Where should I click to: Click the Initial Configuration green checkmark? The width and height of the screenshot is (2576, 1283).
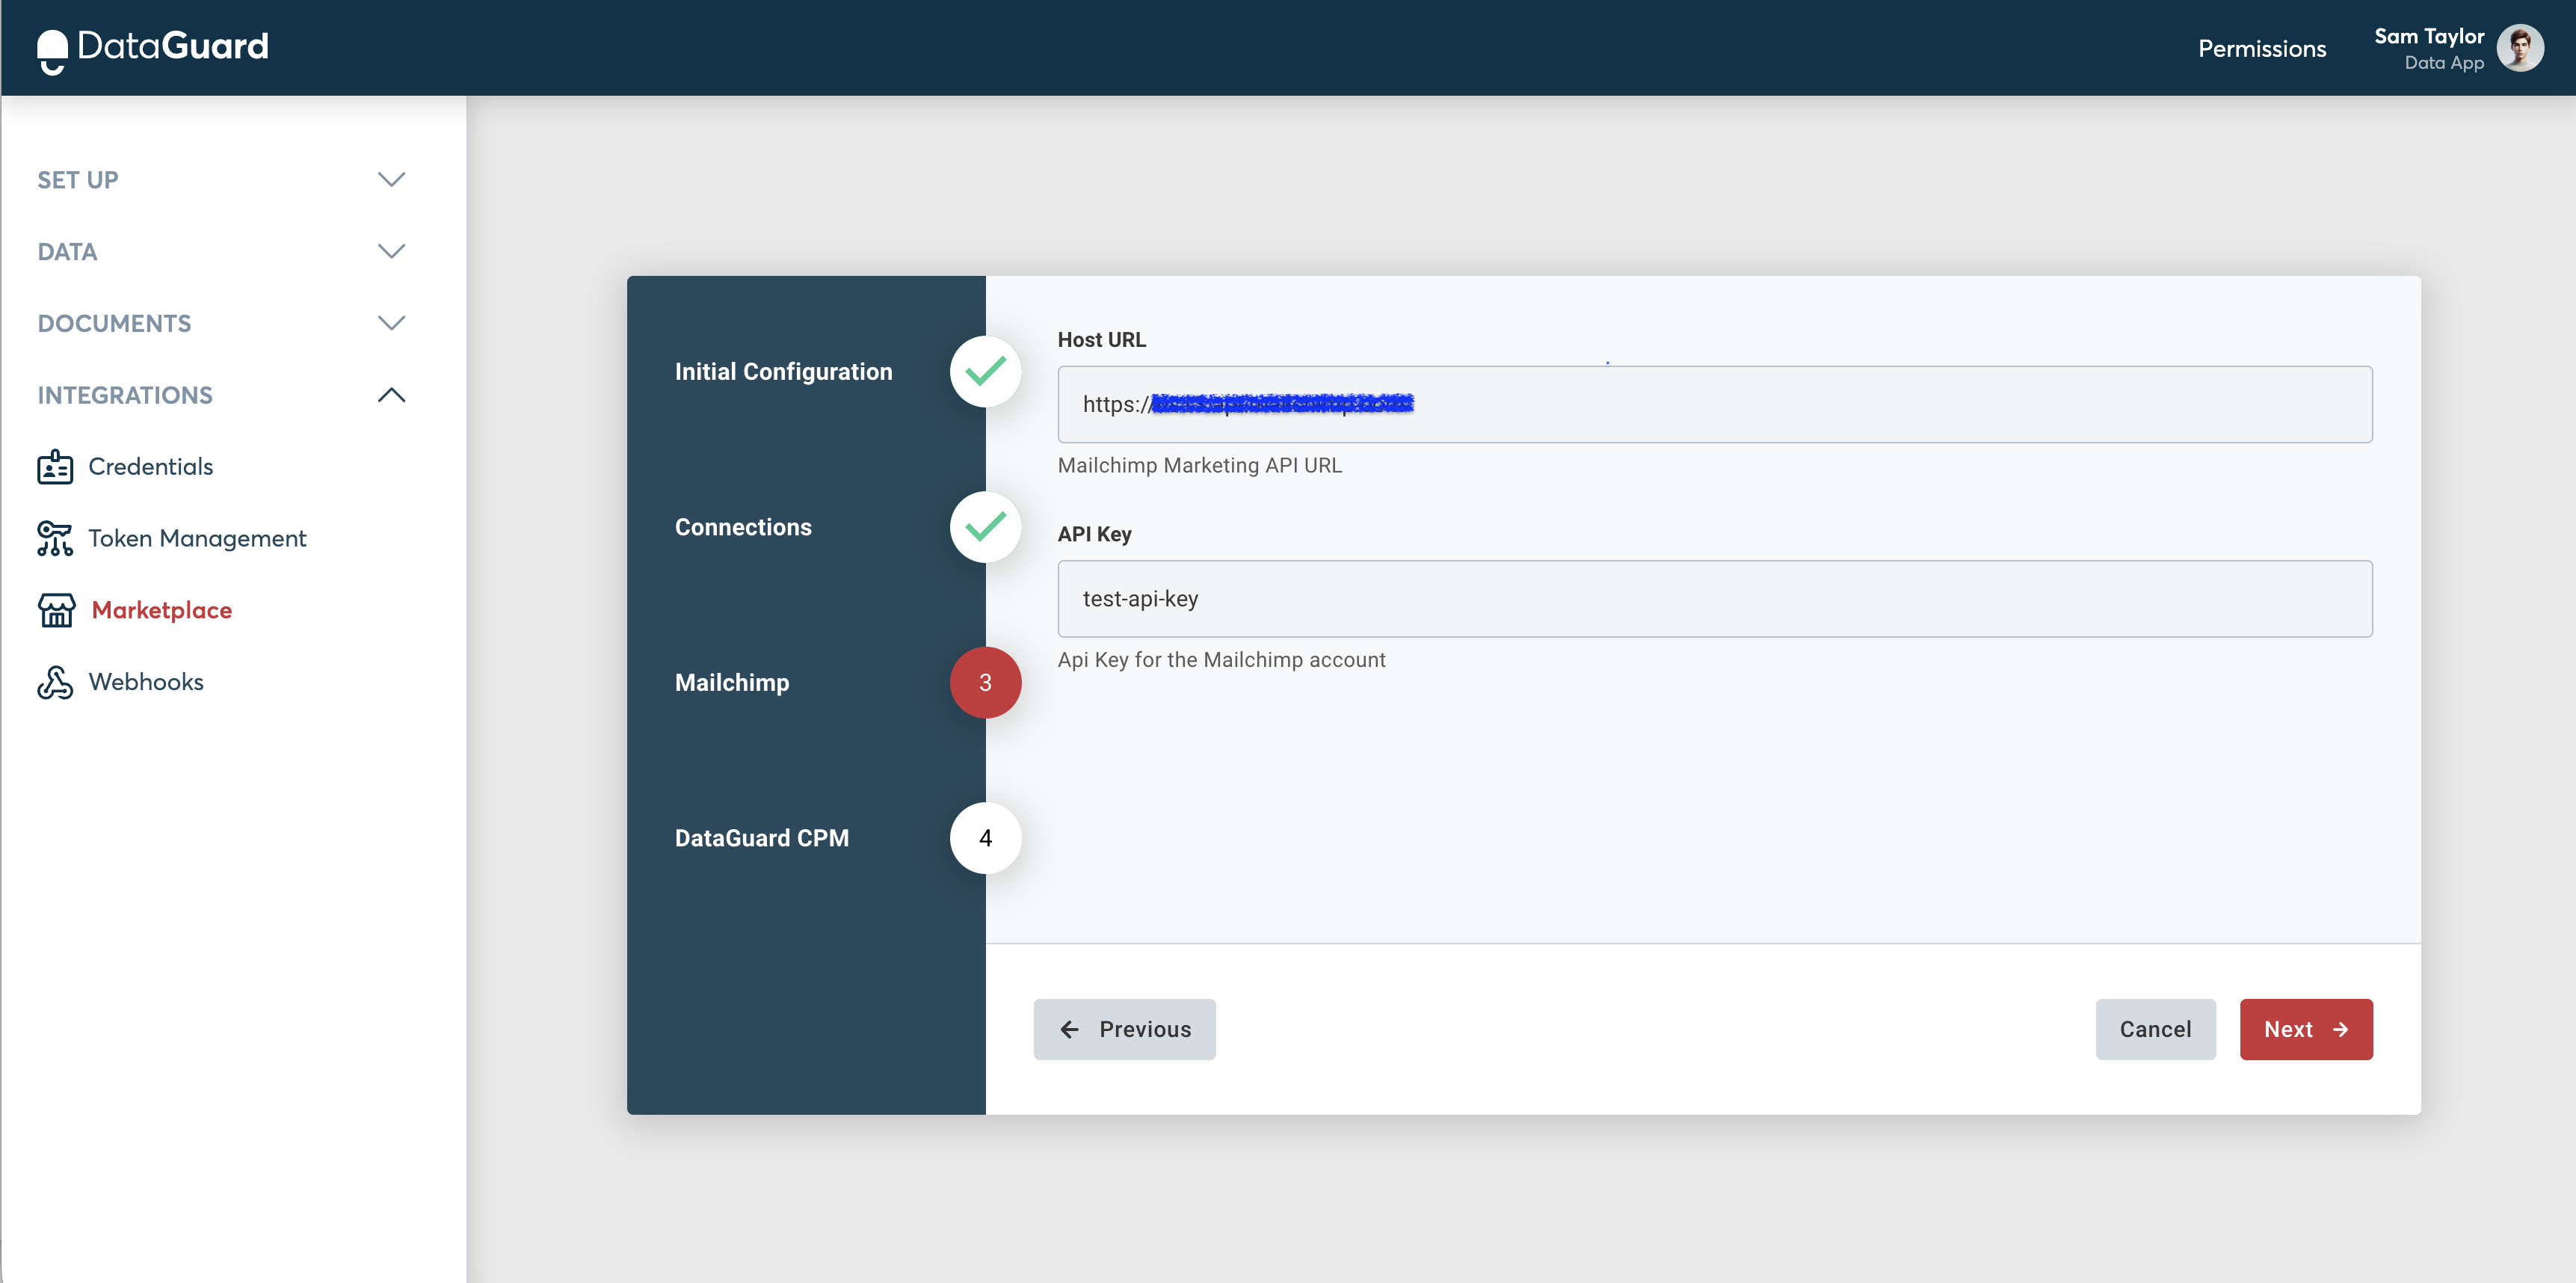[985, 372]
